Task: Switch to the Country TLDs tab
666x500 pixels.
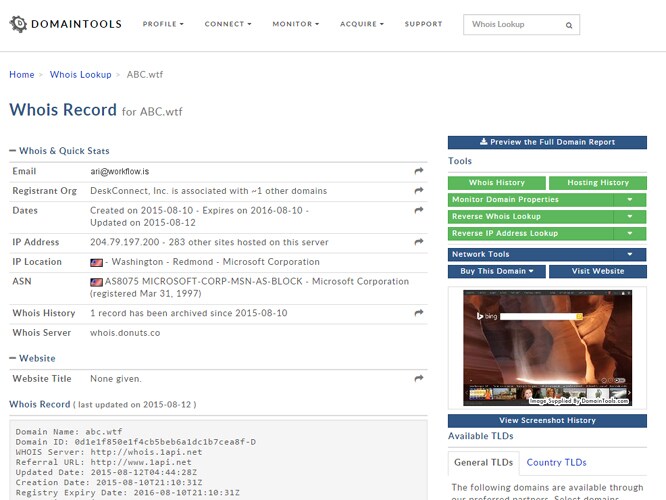Action: point(556,462)
